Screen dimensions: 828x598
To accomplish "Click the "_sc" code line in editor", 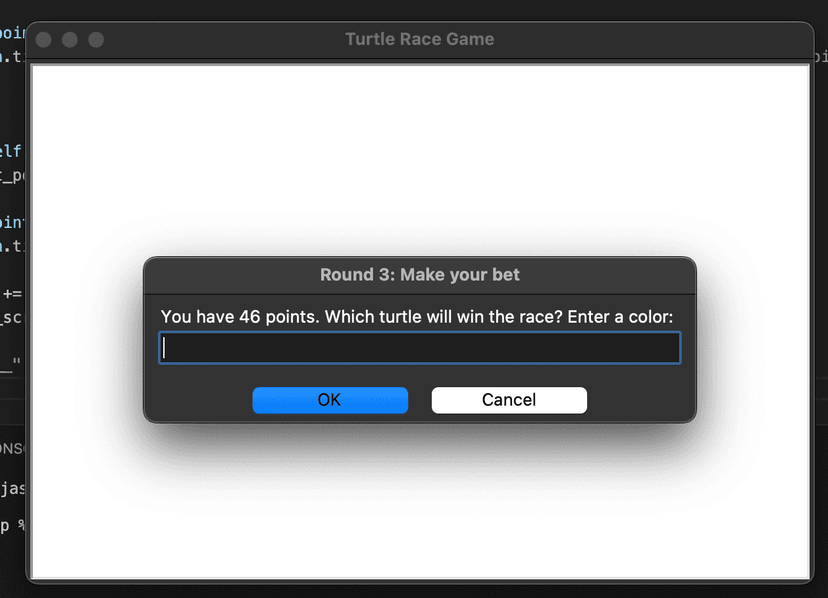I will pos(11,317).
